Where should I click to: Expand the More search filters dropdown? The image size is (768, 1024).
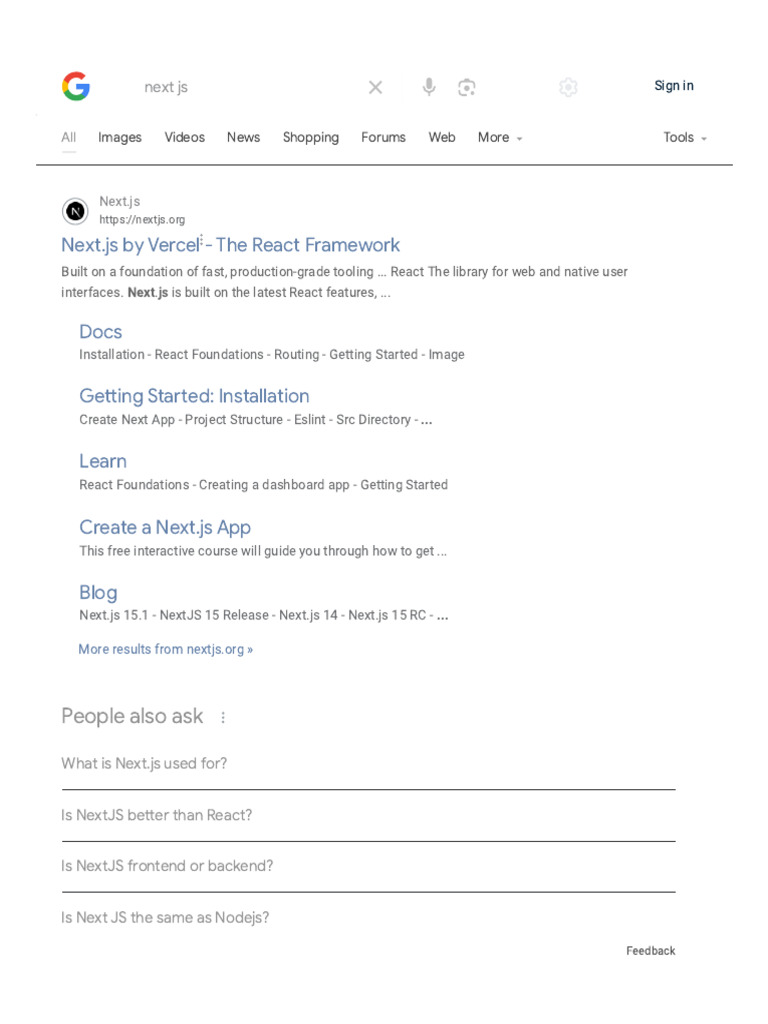pyautogui.click(x=500, y=138)
